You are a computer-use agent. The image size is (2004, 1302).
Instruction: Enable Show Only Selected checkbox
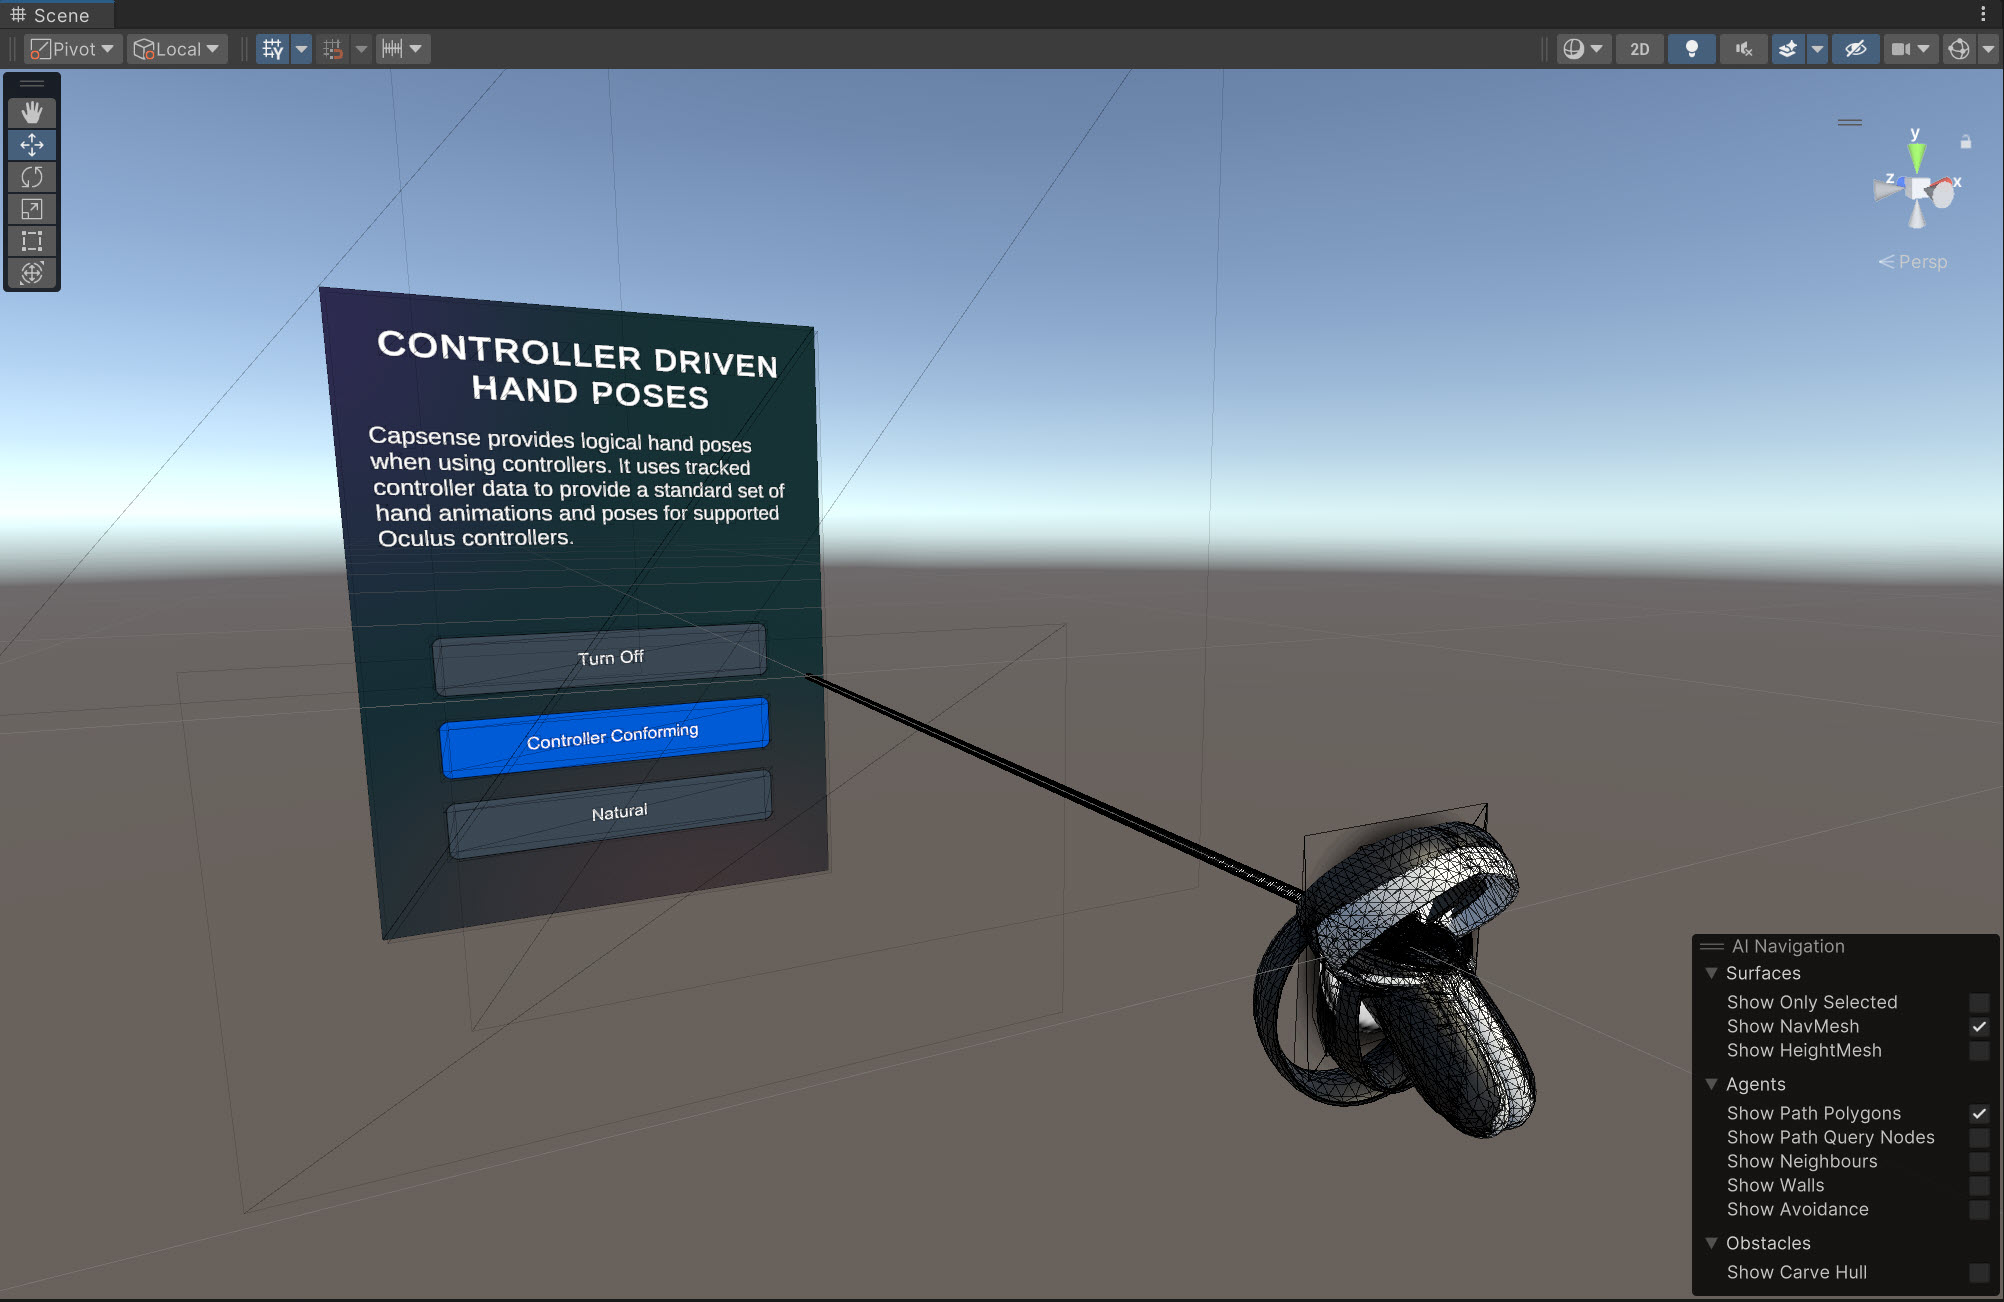click(1978, 1002)
